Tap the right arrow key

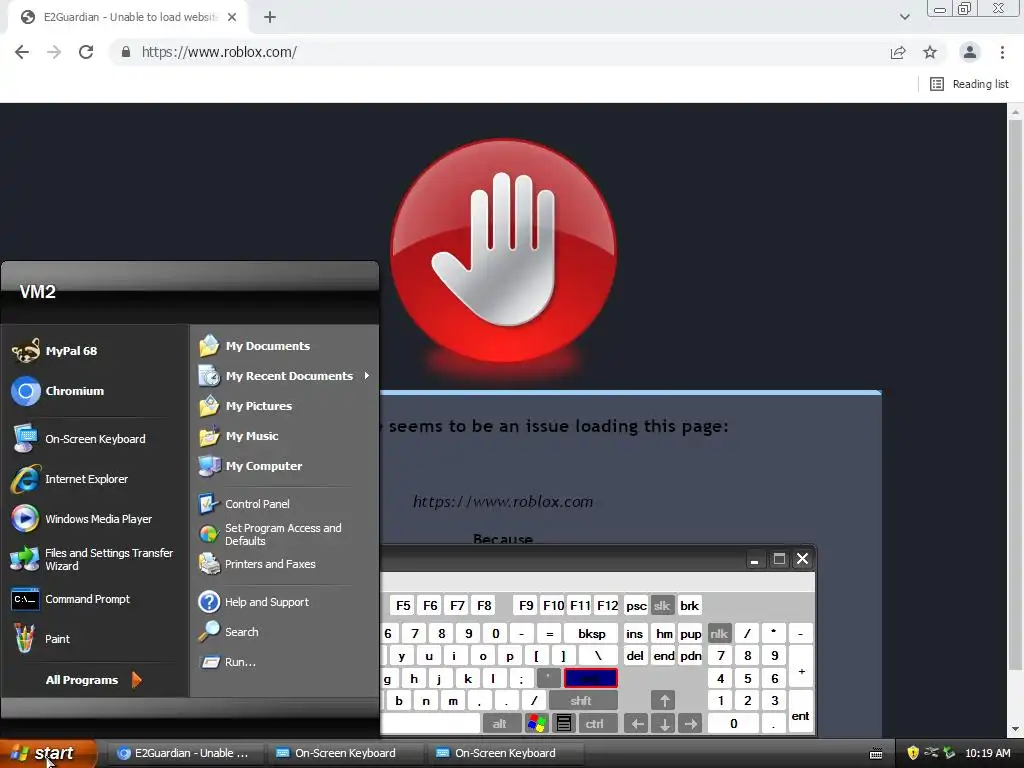click(690, 724)
